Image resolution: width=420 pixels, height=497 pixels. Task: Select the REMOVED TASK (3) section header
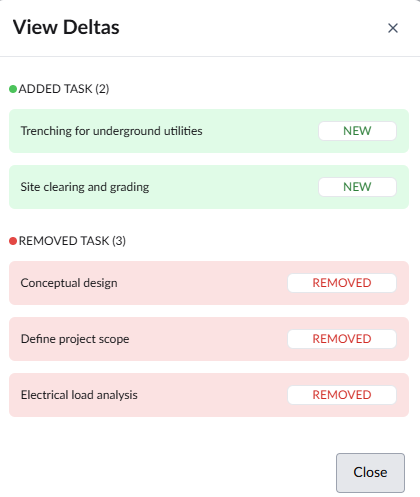point(72,241)
